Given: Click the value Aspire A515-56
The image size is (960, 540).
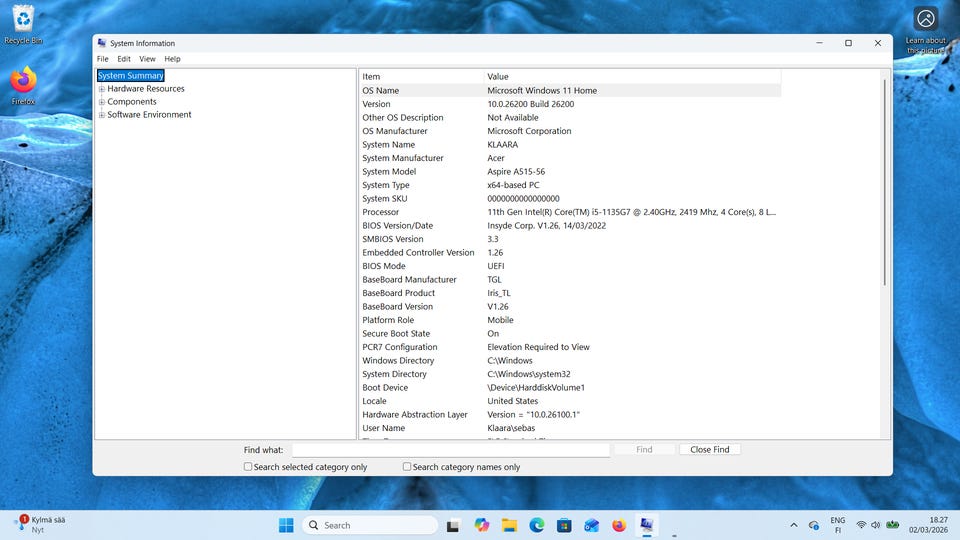Looking at the screenshot, I should 516,171.
